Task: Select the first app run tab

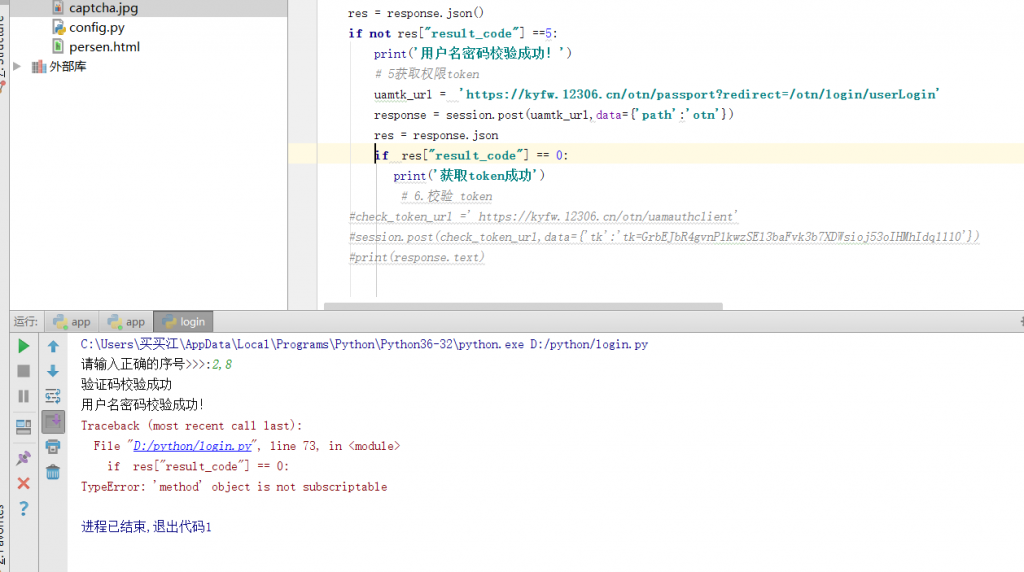Action: 72,322
